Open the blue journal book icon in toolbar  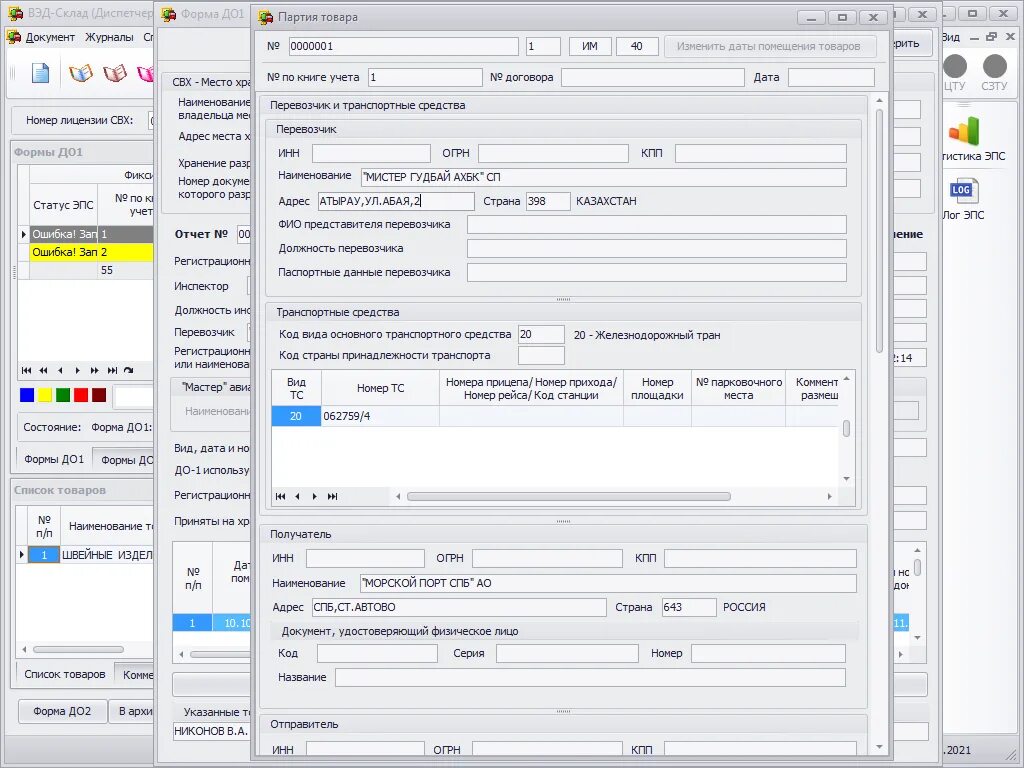pos(81,73)
